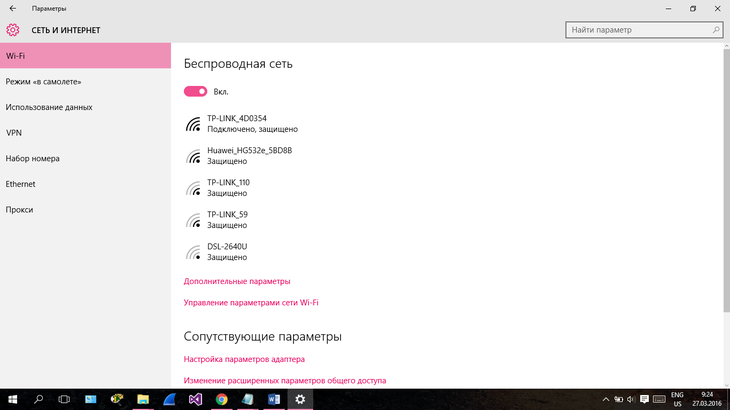Click the settings gear icon near header
The image size is (730, 410).
coord(13,30)
